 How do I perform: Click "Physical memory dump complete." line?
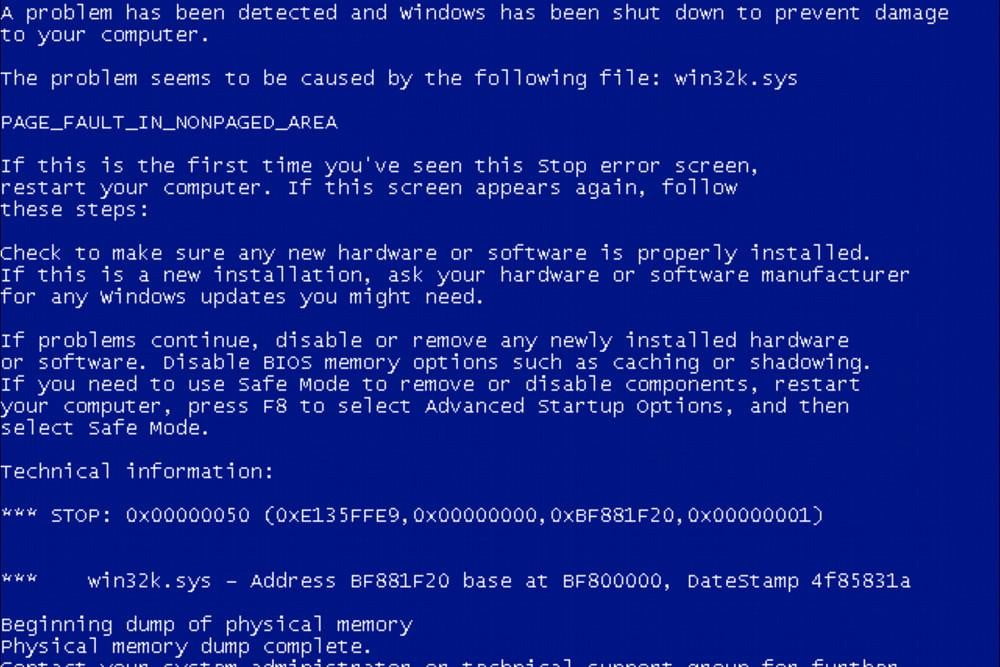(186, 647)
